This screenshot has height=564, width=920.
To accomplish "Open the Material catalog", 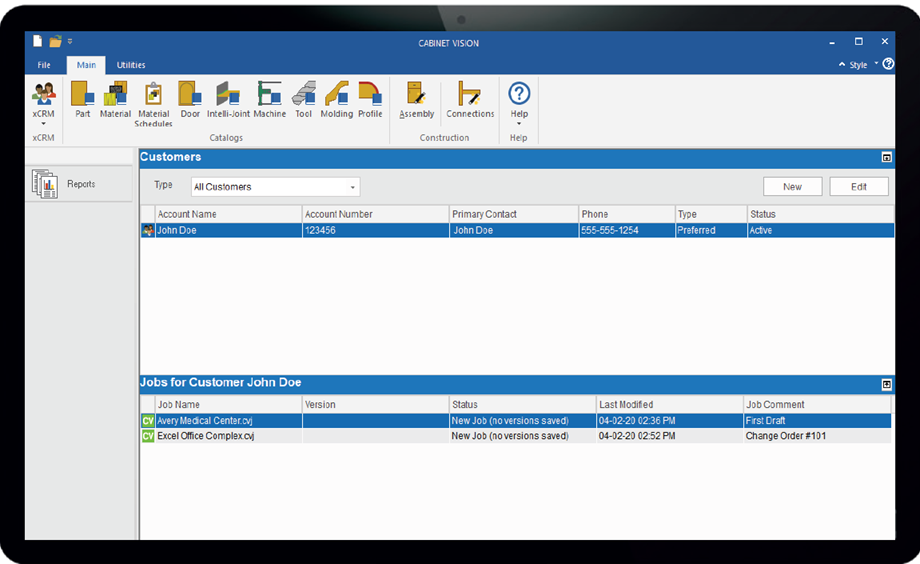I will tap(115, 100).
